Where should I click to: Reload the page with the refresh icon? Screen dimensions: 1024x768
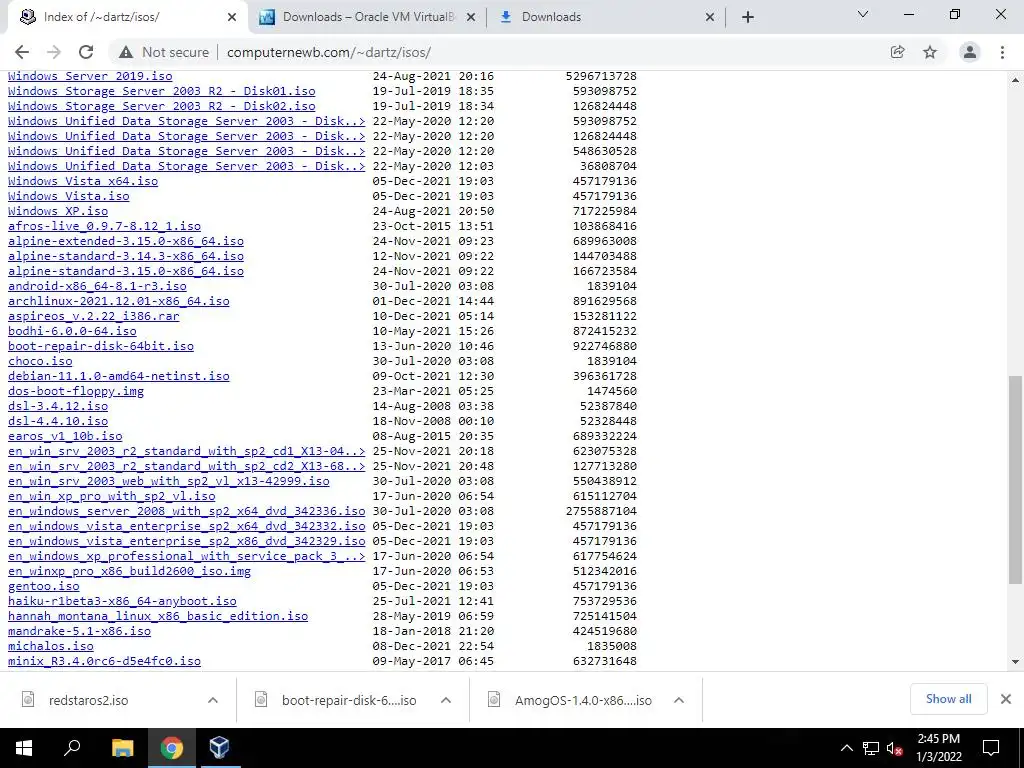(x=86, y=52)
